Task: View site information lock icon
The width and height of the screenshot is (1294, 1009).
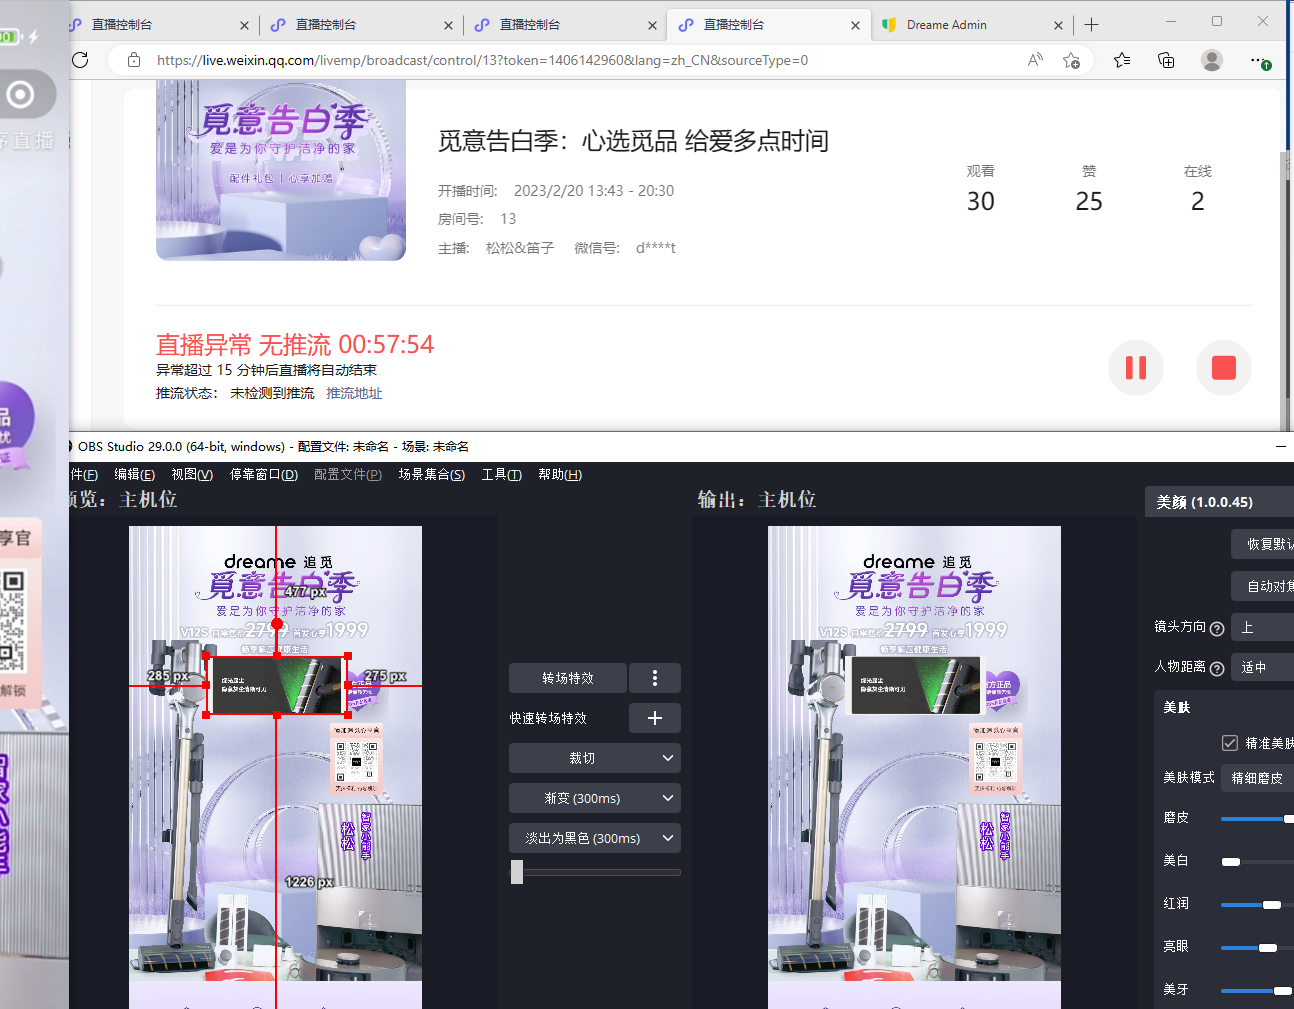Action: [x=134, y=60]
